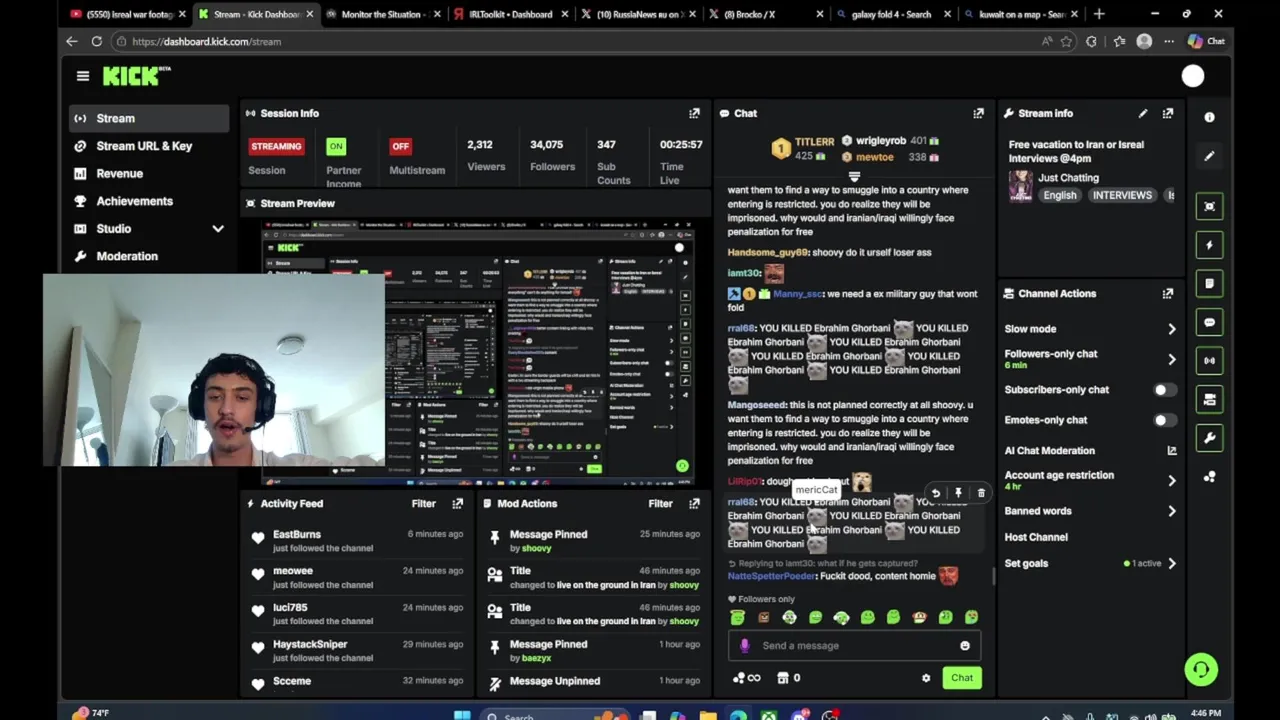Image resolution: width=1280 pixels, height=720 pixels.
Task: Expand the Studio sidebar section
Action: click(x=218, y=229)
